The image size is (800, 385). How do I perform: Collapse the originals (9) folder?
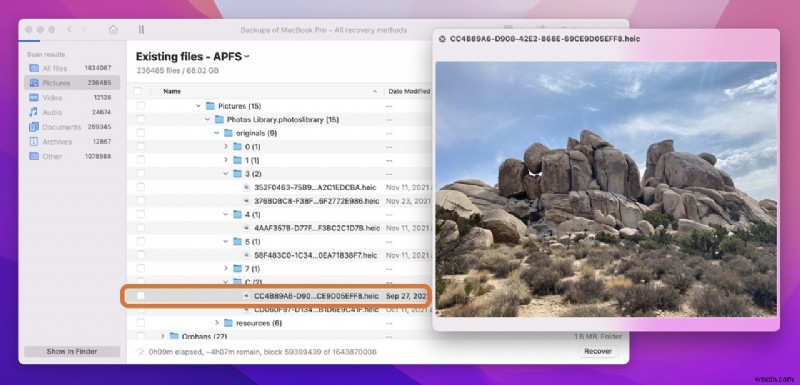[216, 133]
